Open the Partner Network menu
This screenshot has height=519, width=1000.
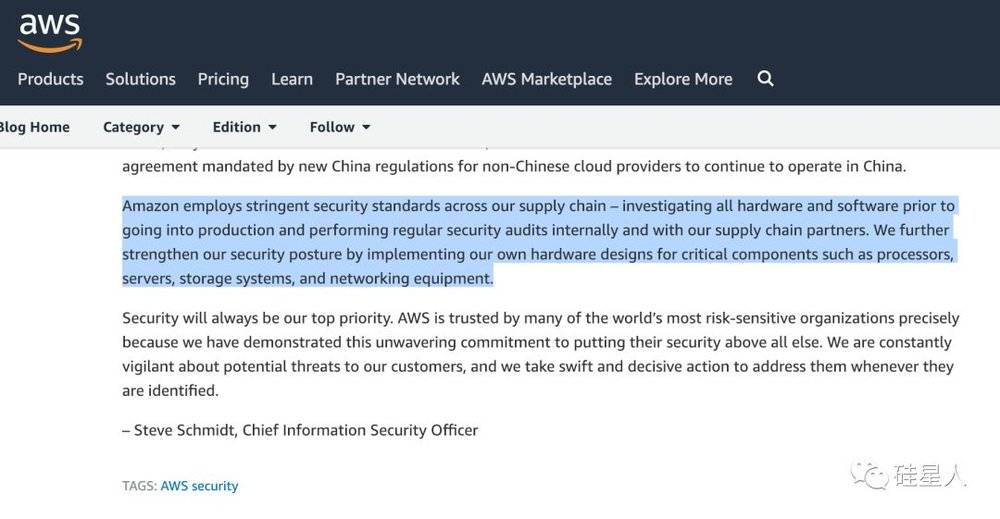tap(397, 79)
